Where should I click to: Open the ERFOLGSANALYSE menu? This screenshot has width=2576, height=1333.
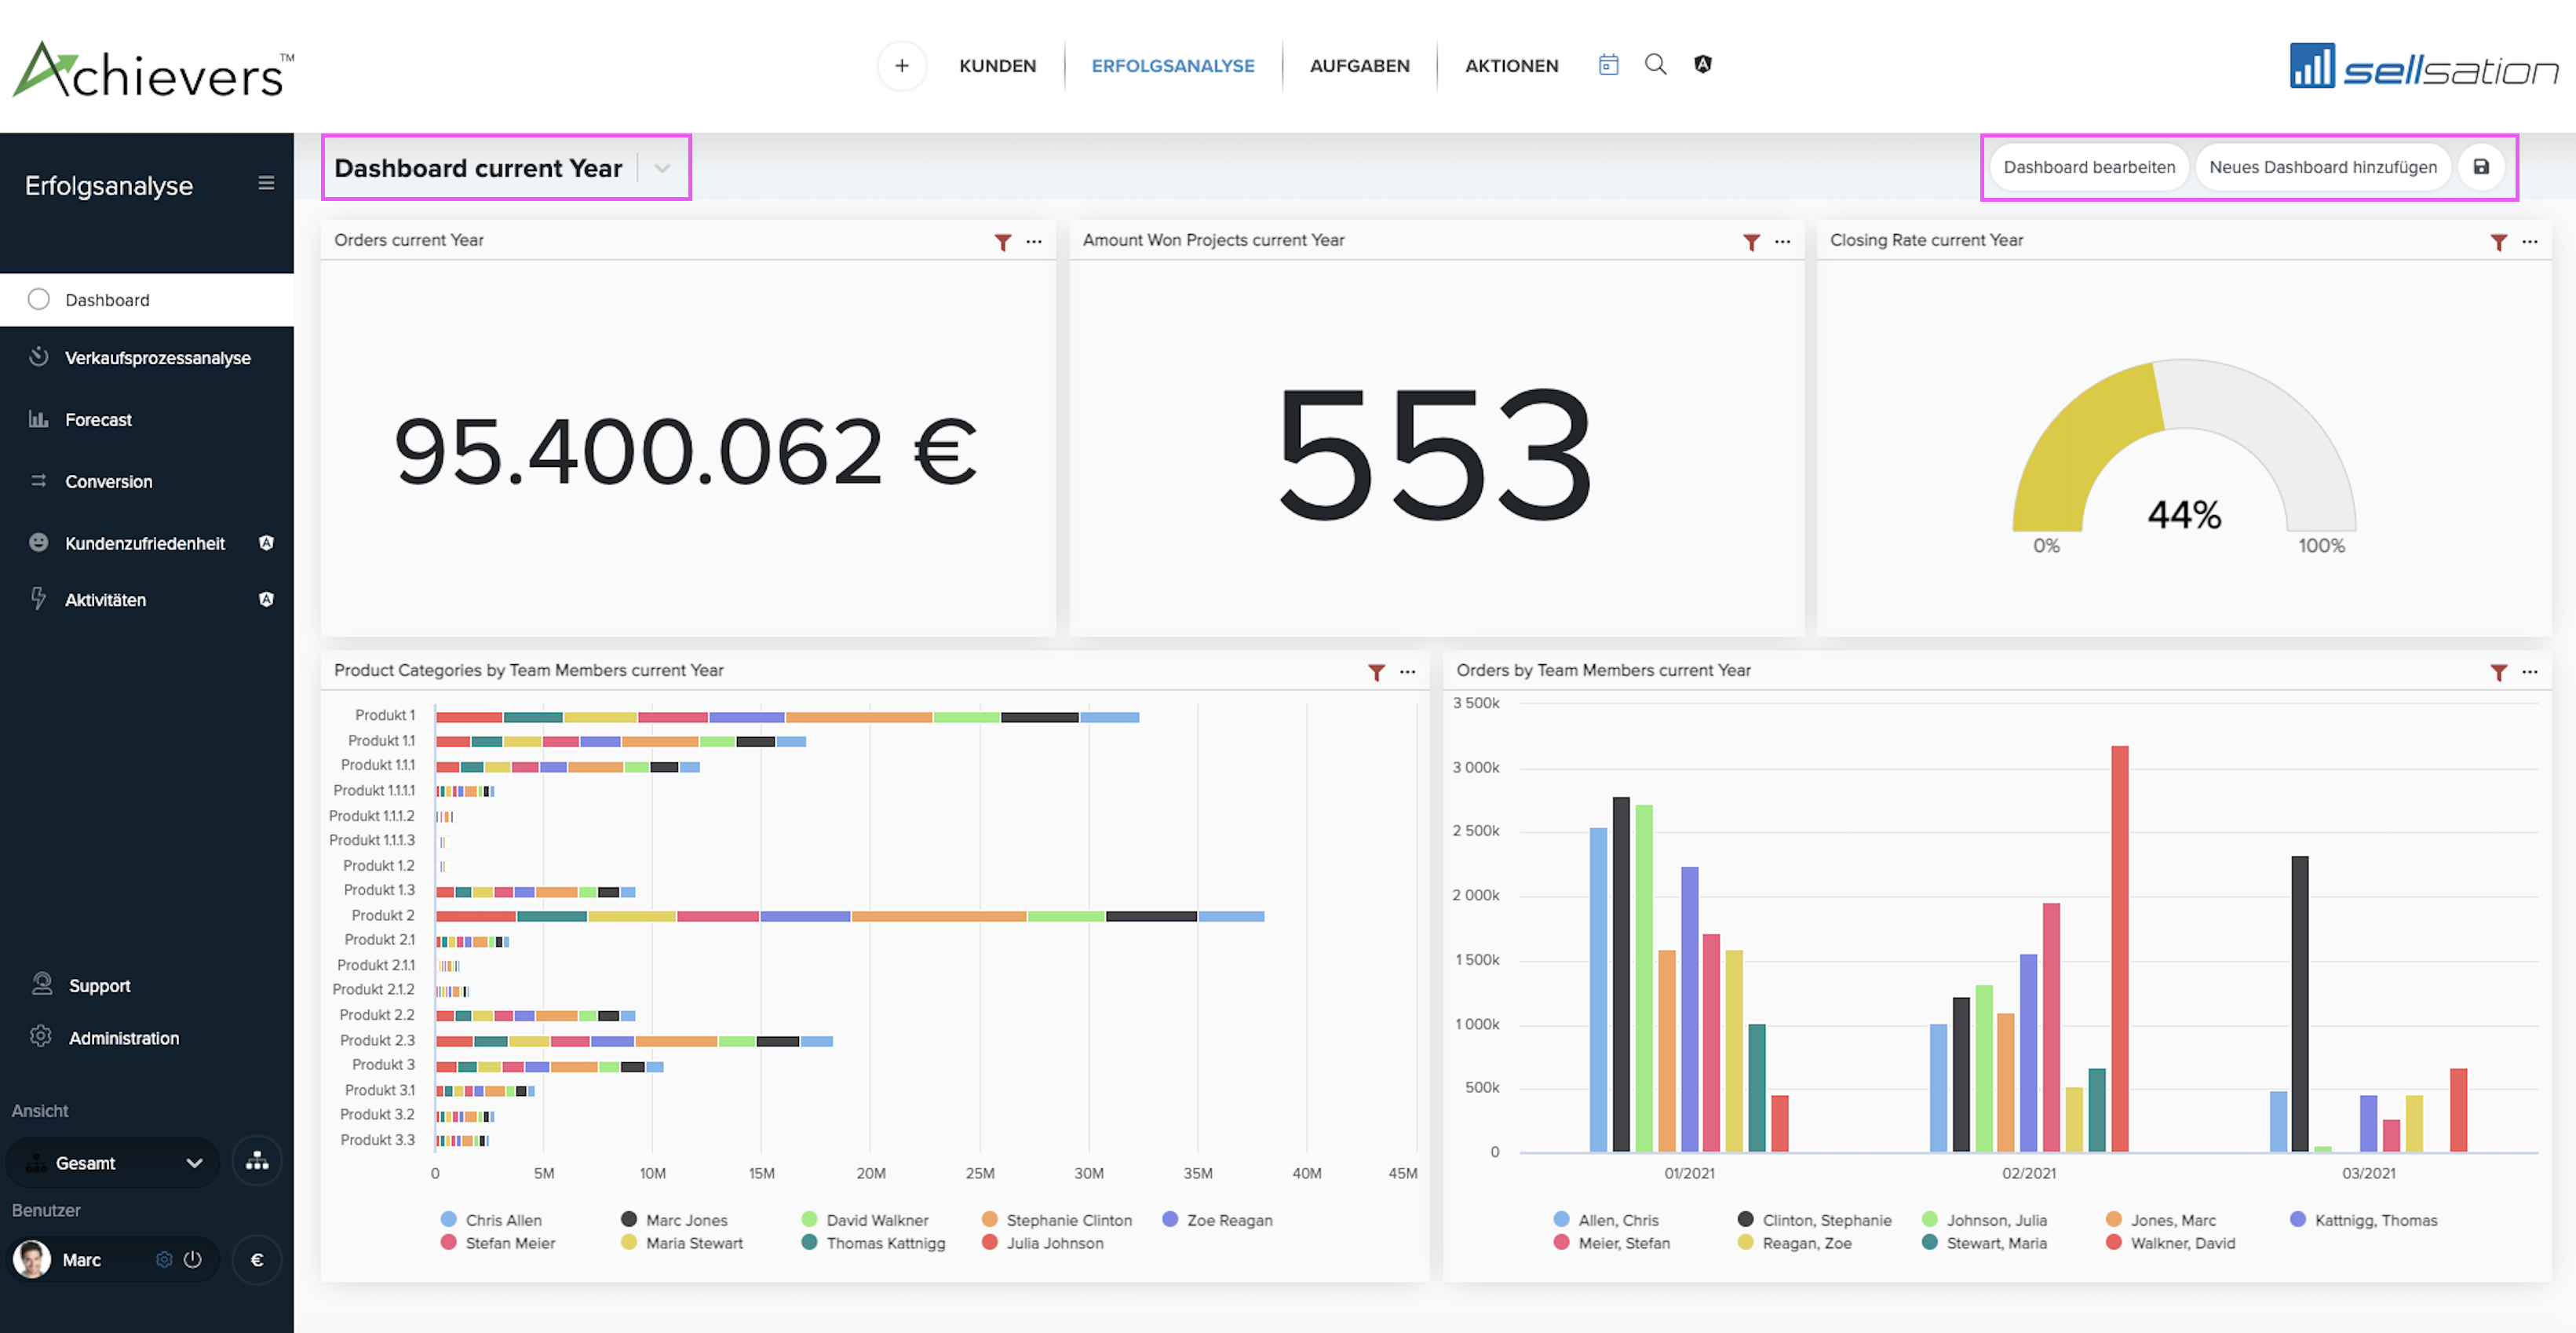click(1172, 66)
